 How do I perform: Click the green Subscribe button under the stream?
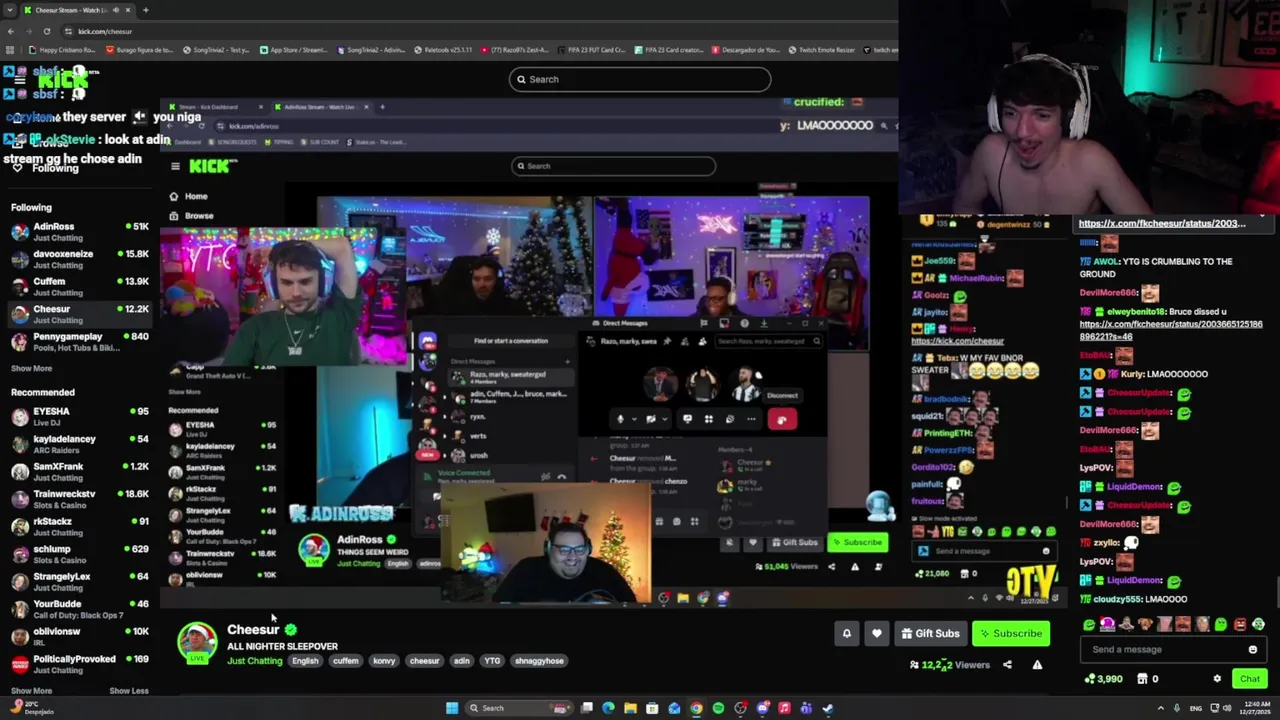pyautogui.click(x=1011, y=633)
